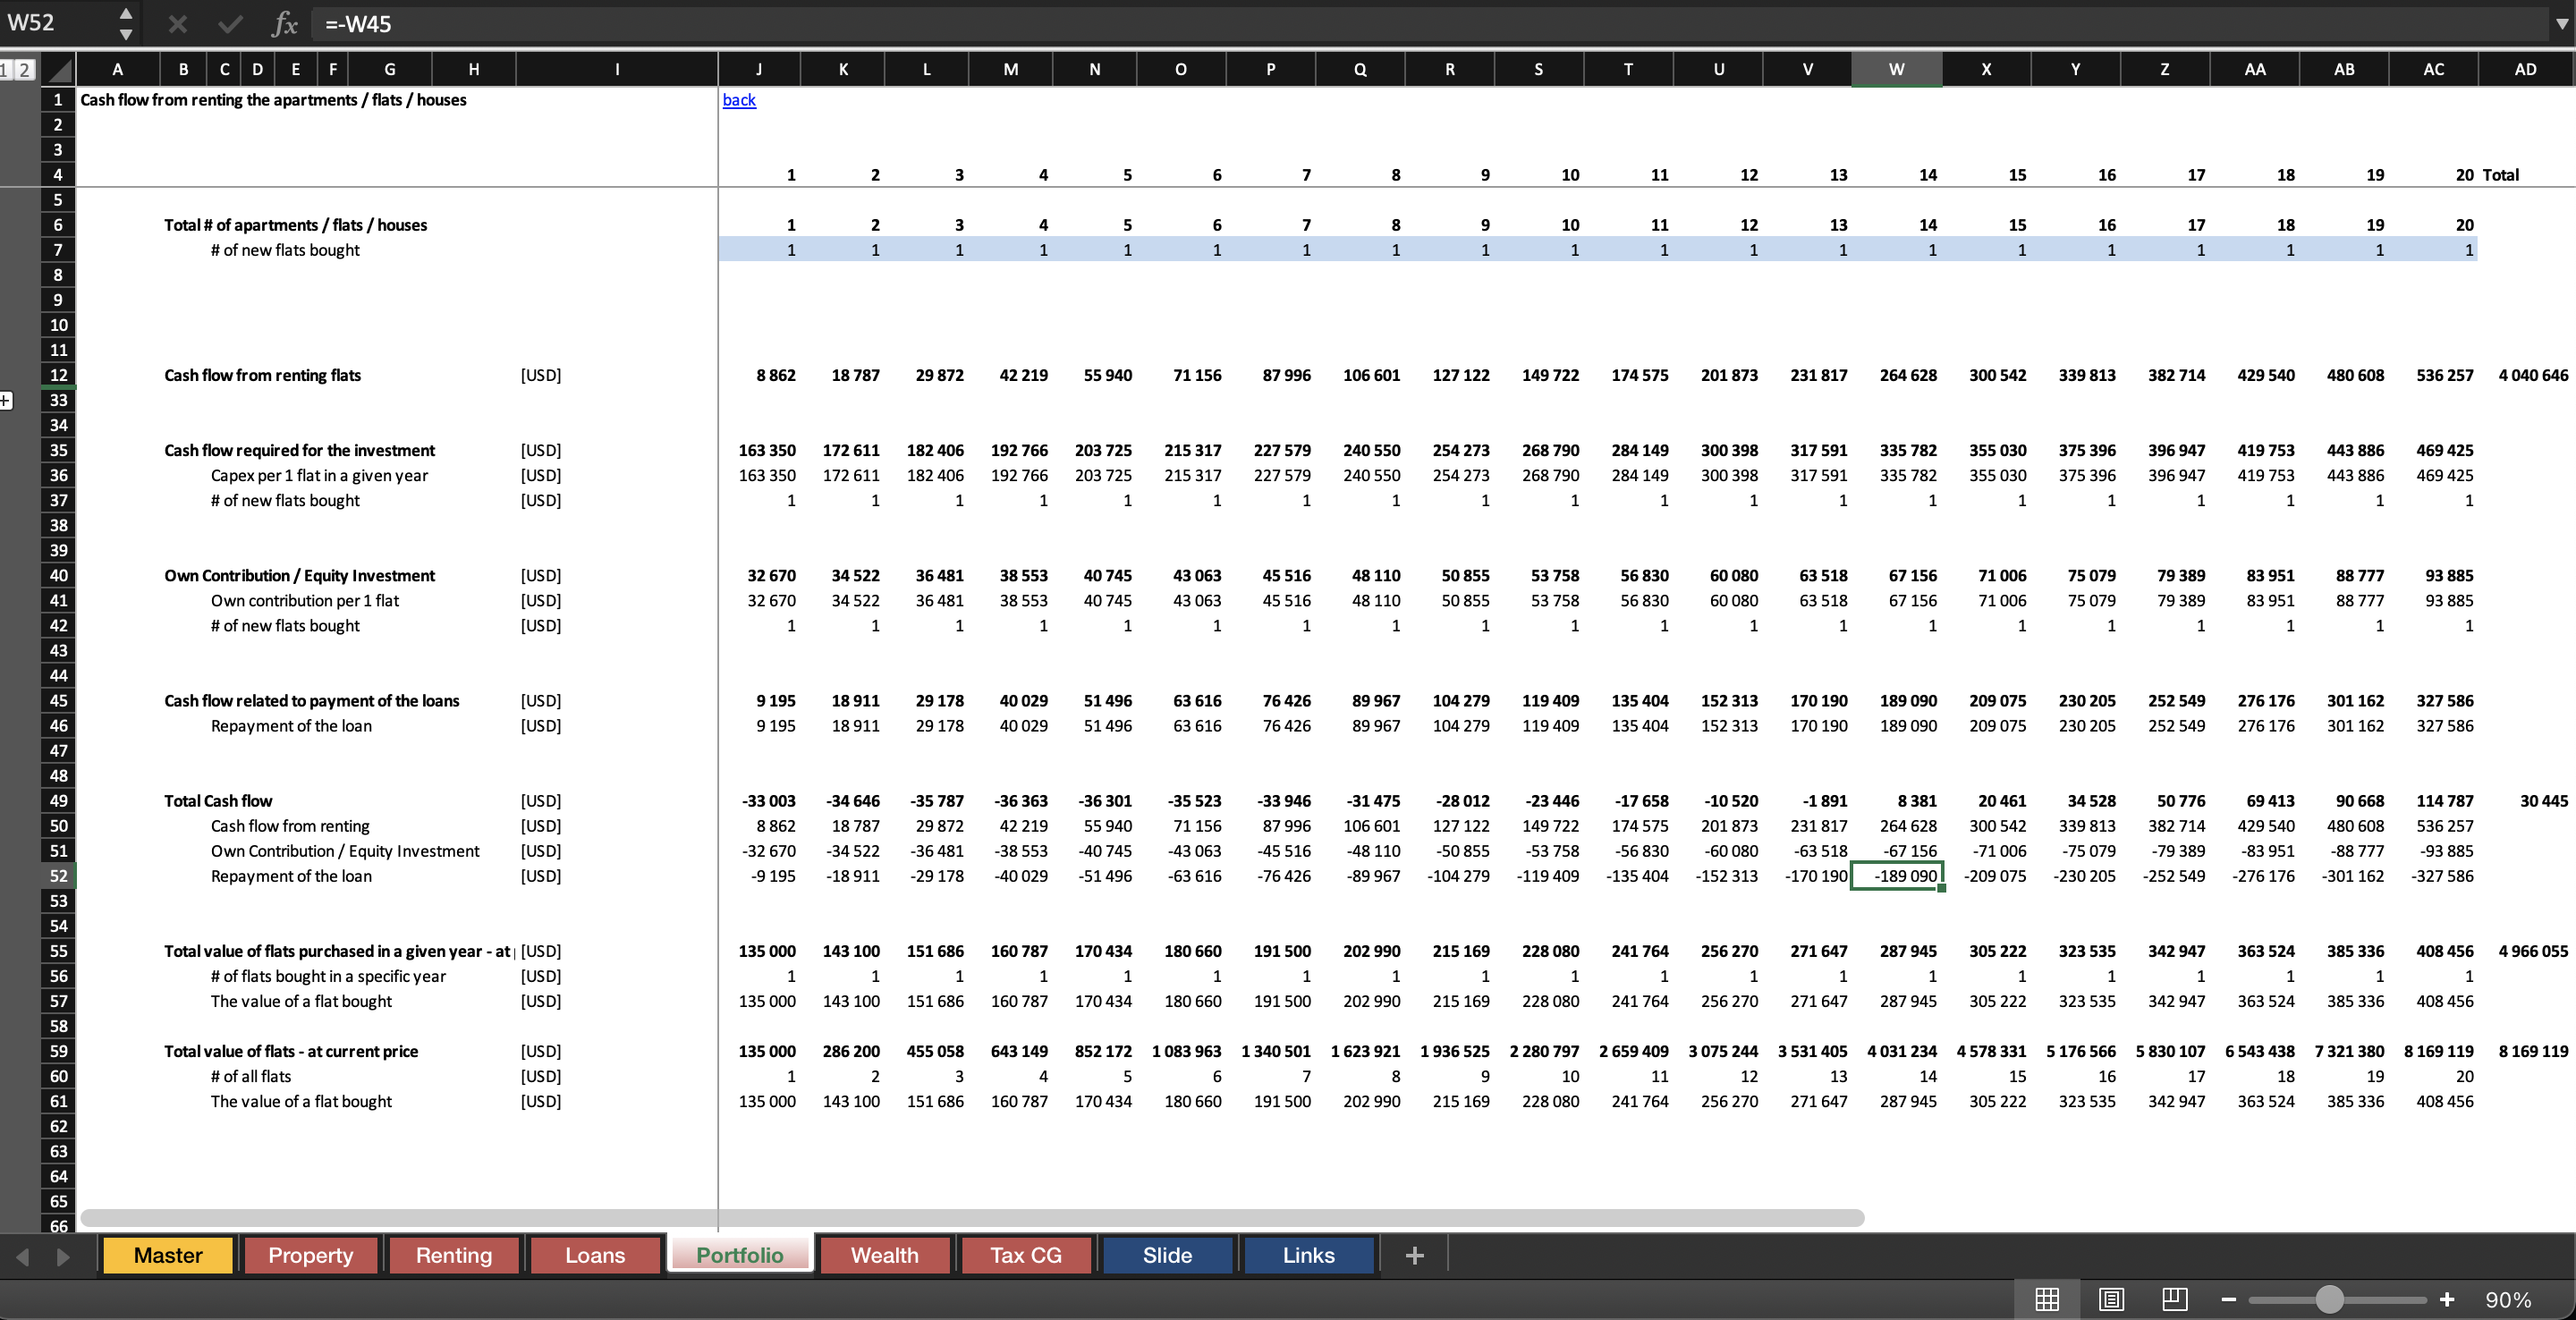Select 'The value of a flat bought' row 57
Image resolution: width=2576 pixels, height=1320 pixels.
point(301,1001)
